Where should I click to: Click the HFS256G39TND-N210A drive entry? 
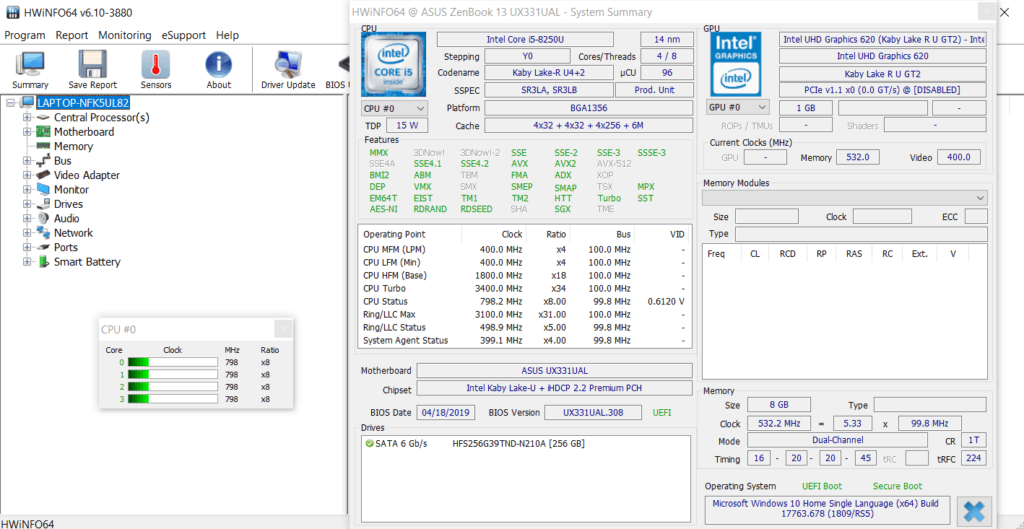click(518, 444)
